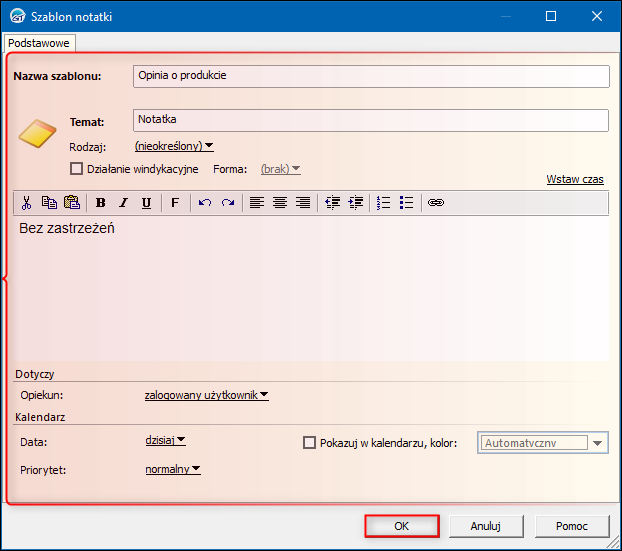Enable Działanie windykacyjne checkbox
This screenshot has height=551, width=622.
tap(76, 169)
